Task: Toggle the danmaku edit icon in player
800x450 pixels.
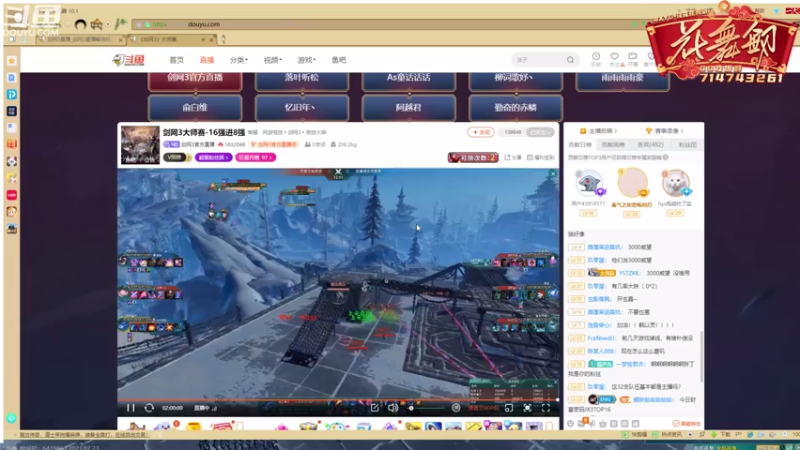Action: click(x=374, y=408)
